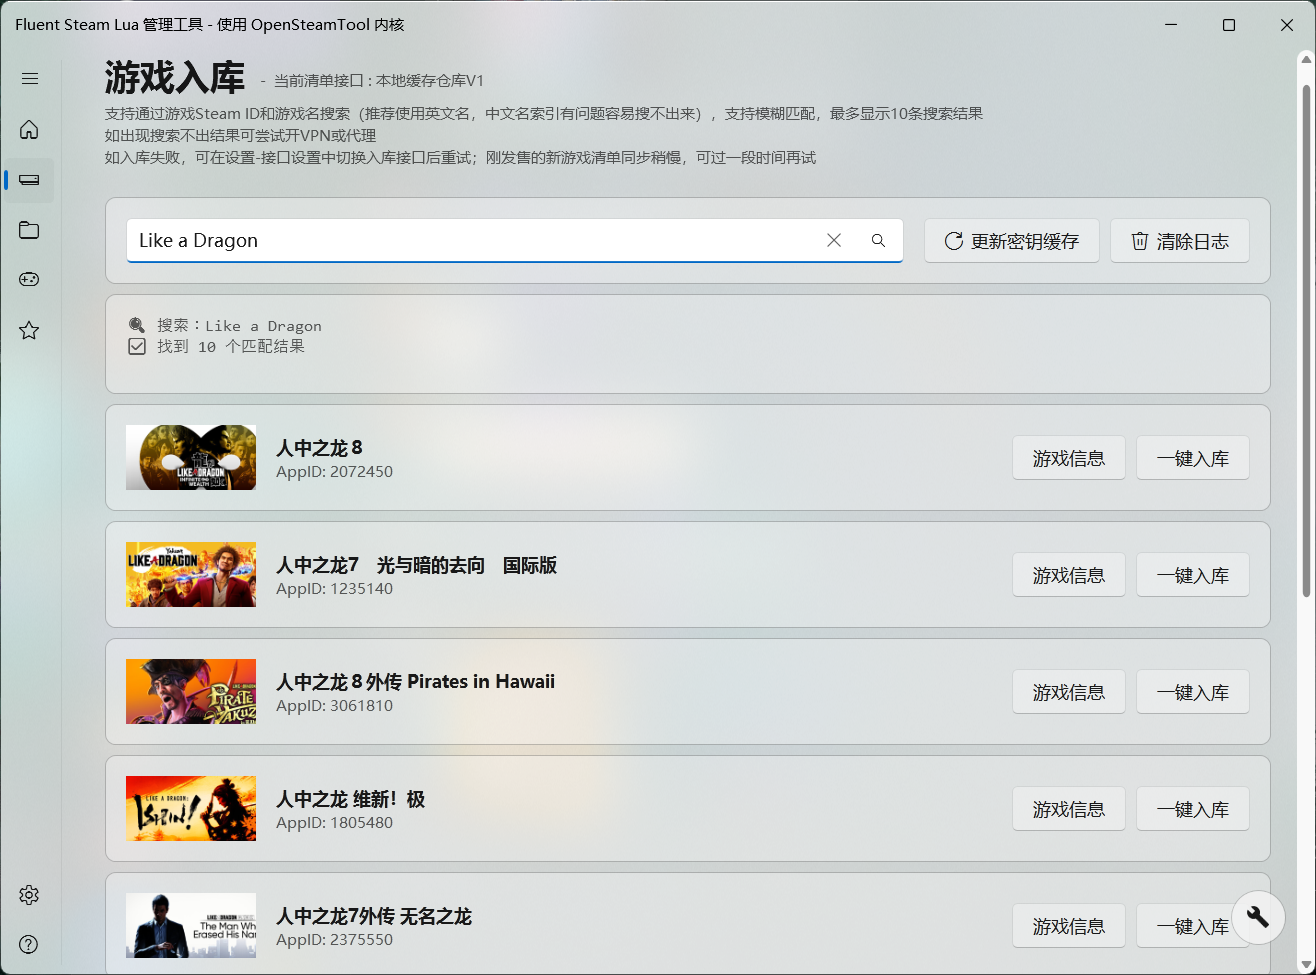This screenshot has width=1316, height=975.
Task: Click 一键入库 for 人中之龙7 光与暗的去向 国际版
Action: pyautogui.click(x=1193, y=575)
